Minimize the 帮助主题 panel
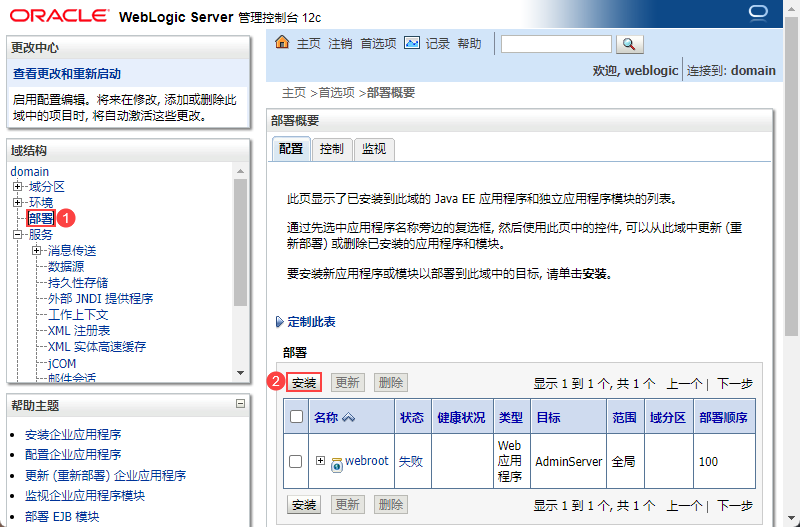The image size is (800, 527). [x=240, y=404]
